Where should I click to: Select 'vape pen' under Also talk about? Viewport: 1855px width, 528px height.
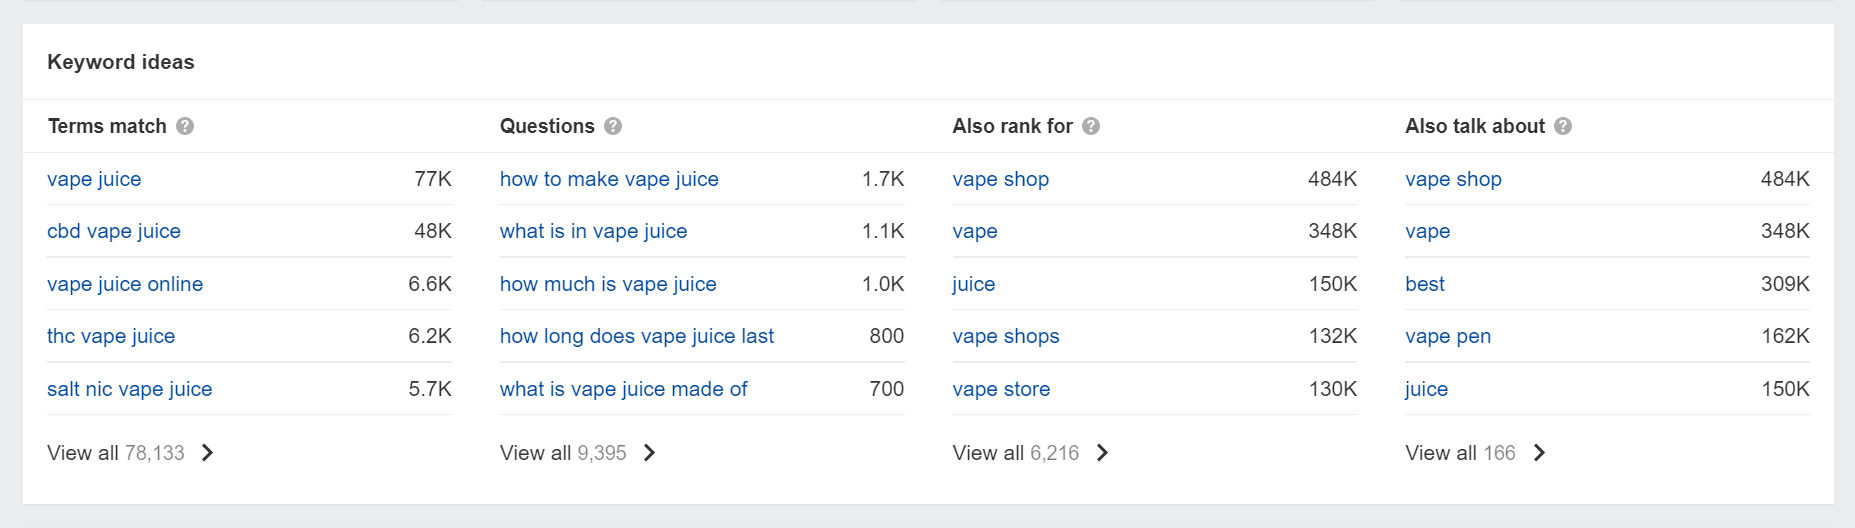click(x=1448, y=336)
